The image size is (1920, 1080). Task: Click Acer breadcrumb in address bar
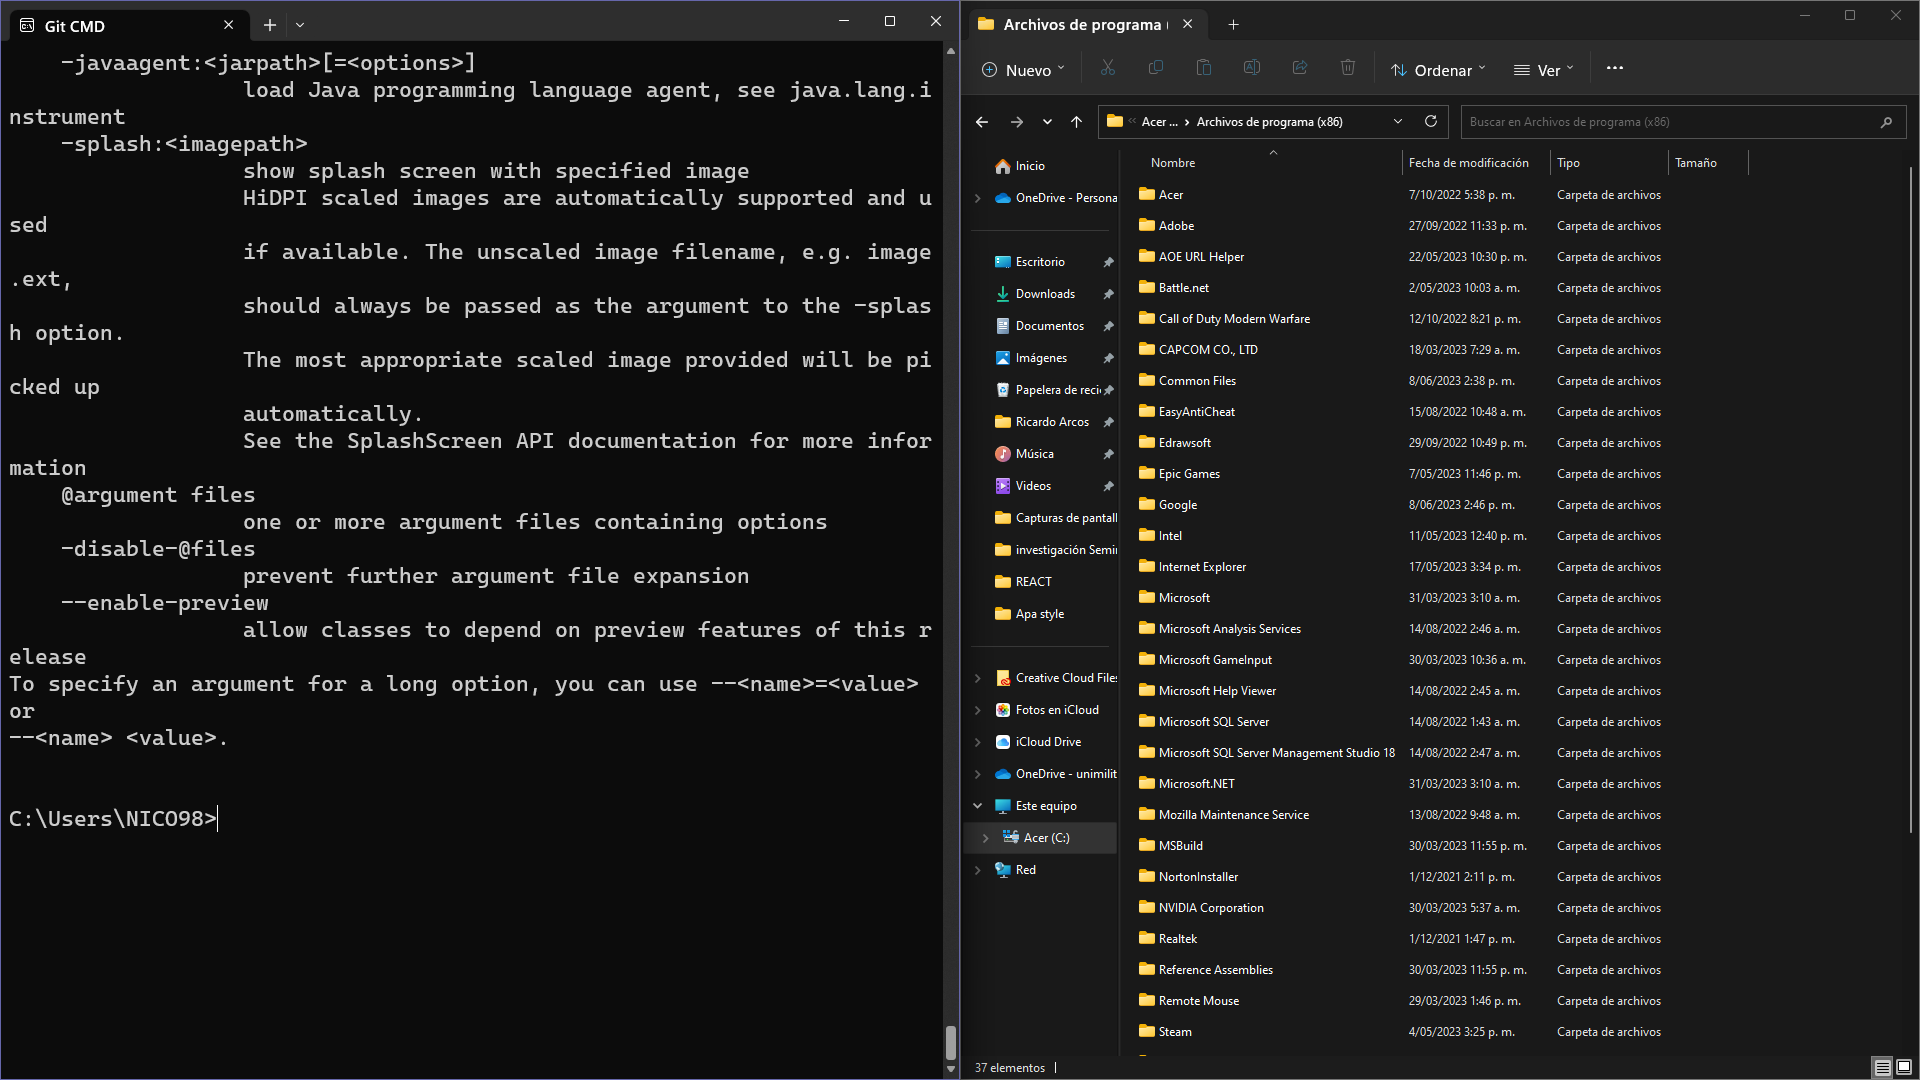point(1160,122)
